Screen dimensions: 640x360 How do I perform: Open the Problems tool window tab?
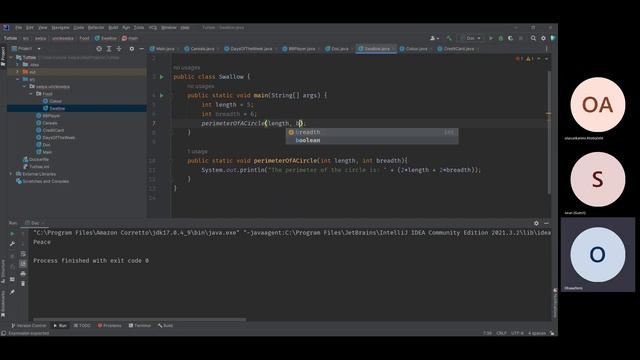tap(110, 326)
